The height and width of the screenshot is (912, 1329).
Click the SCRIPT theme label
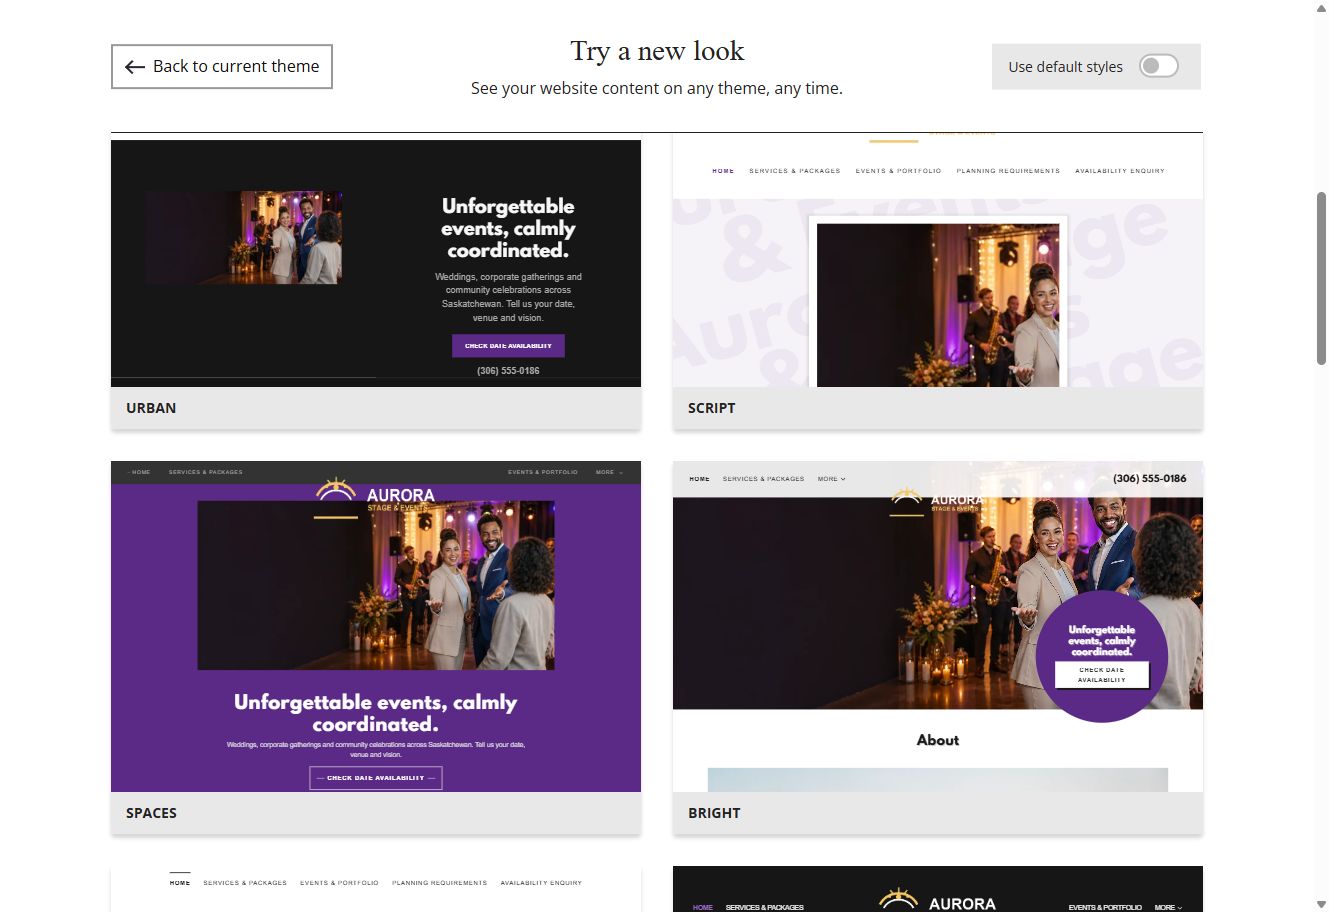coord(711,408)
